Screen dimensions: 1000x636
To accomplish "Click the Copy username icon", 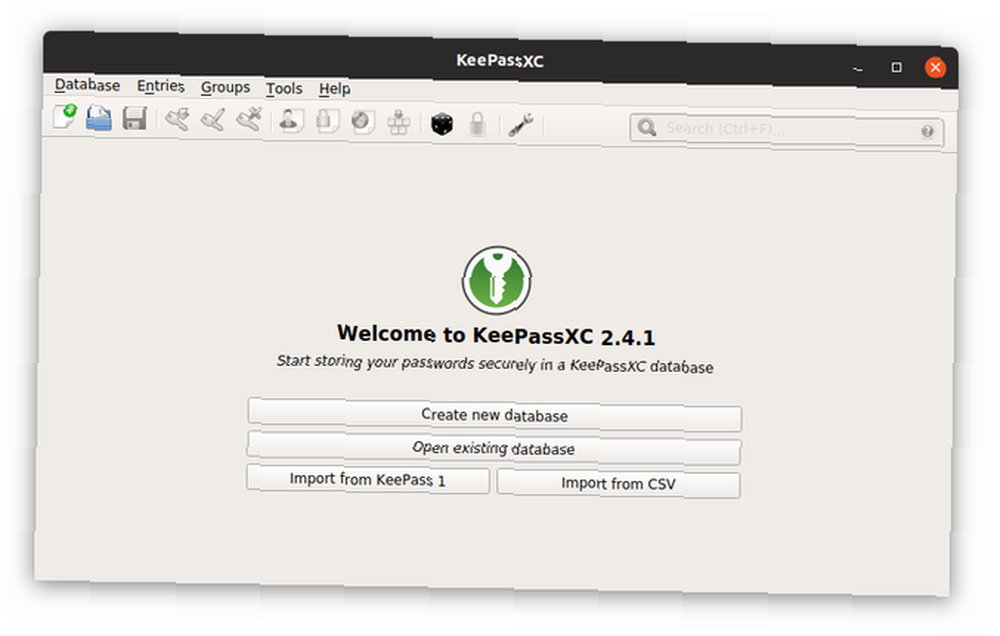I will pyautogui.click(x=291, y=121).
